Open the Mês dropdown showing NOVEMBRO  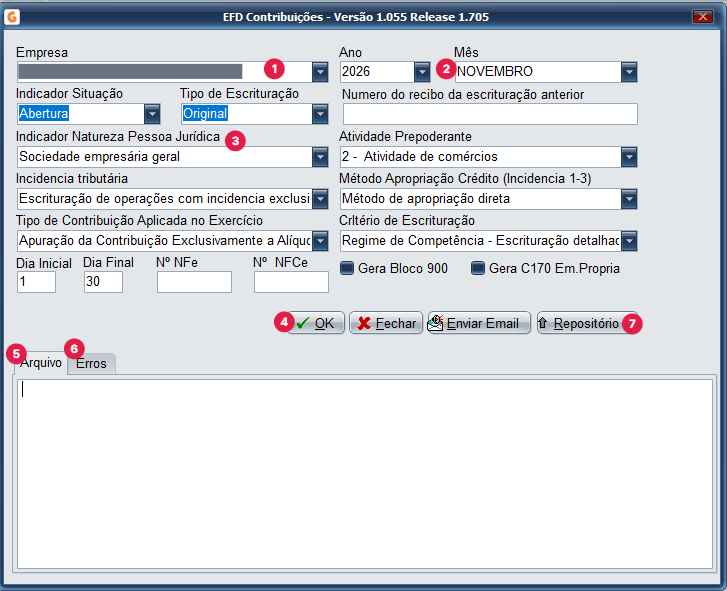tap(629, 72)
